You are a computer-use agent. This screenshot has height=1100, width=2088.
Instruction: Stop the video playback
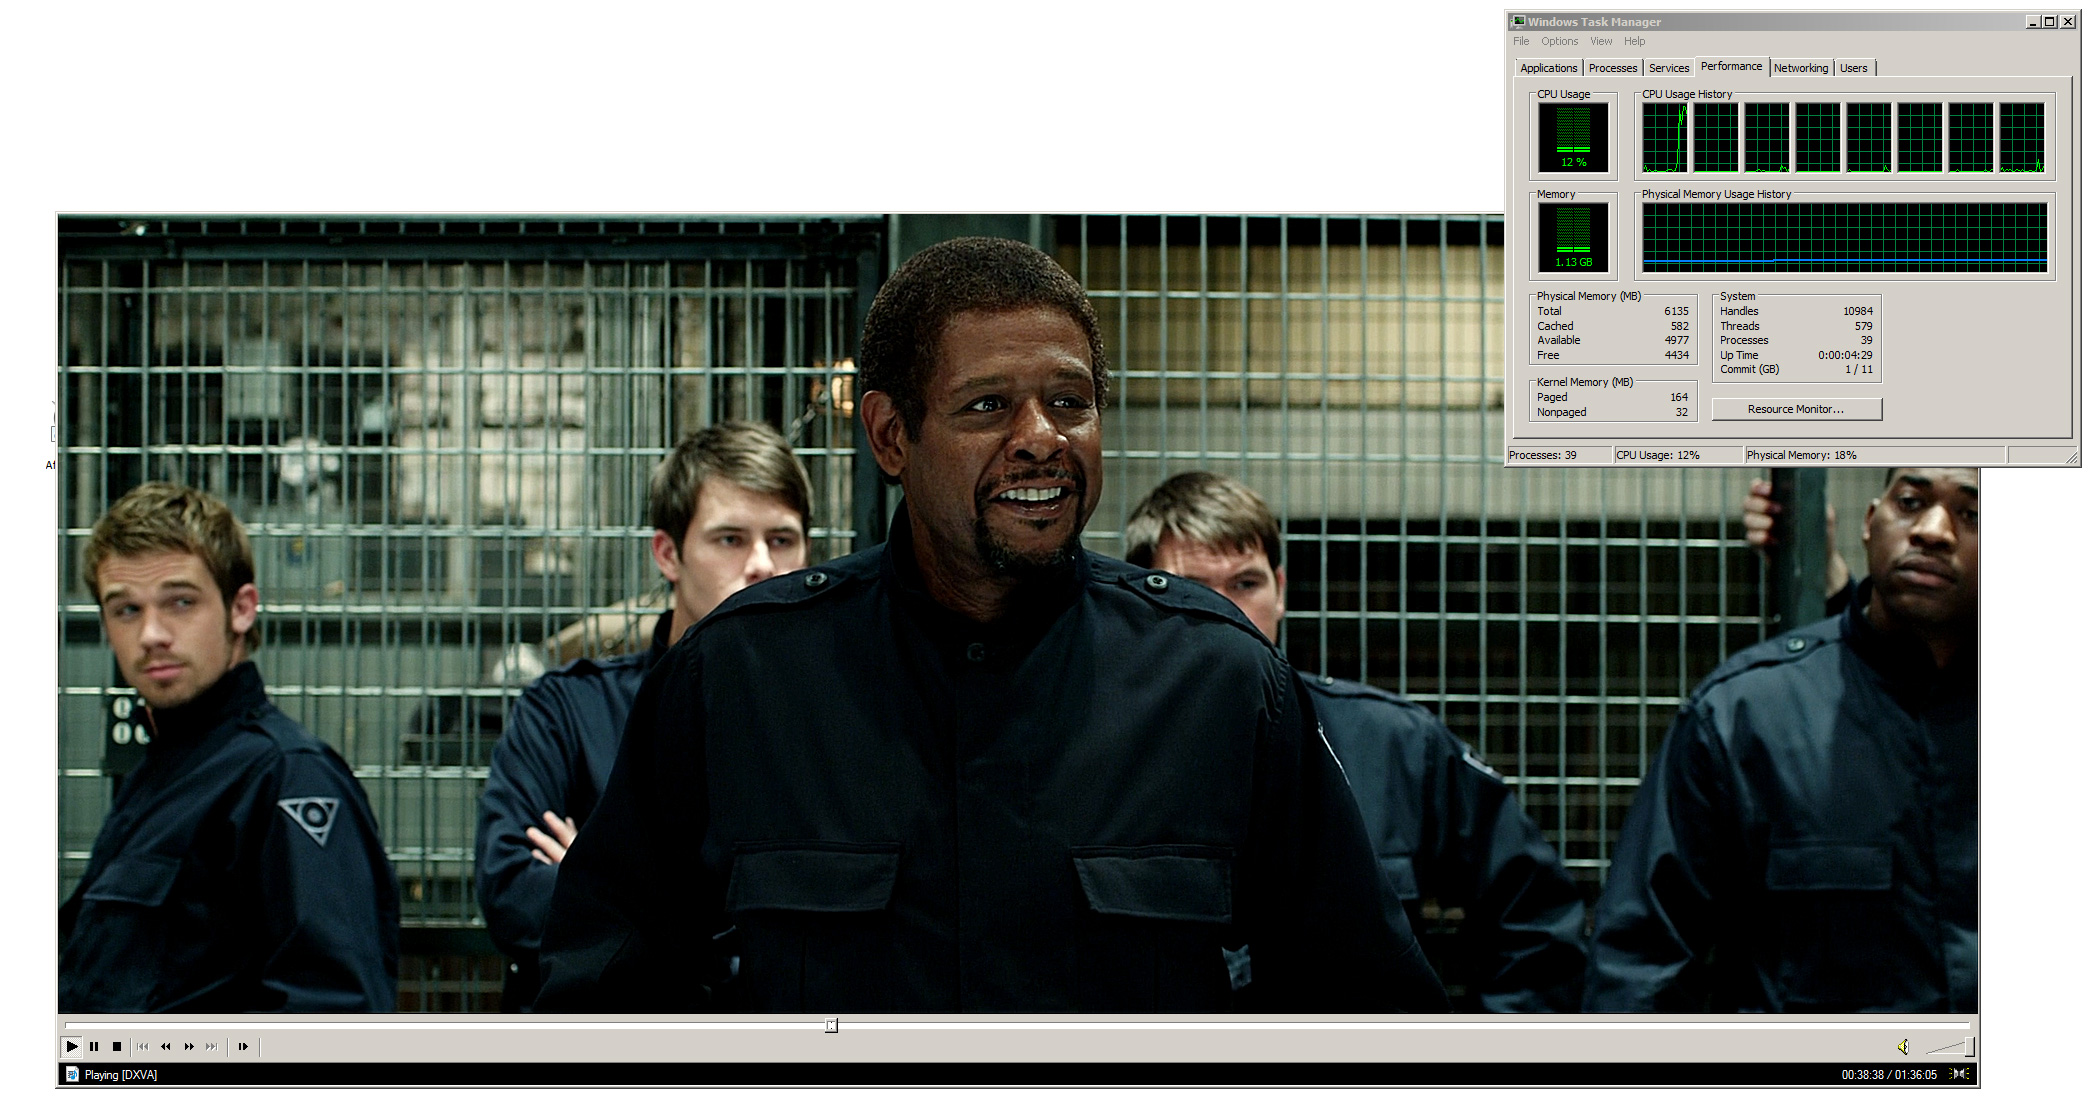pyautogui.click(x=117, y=1047)
